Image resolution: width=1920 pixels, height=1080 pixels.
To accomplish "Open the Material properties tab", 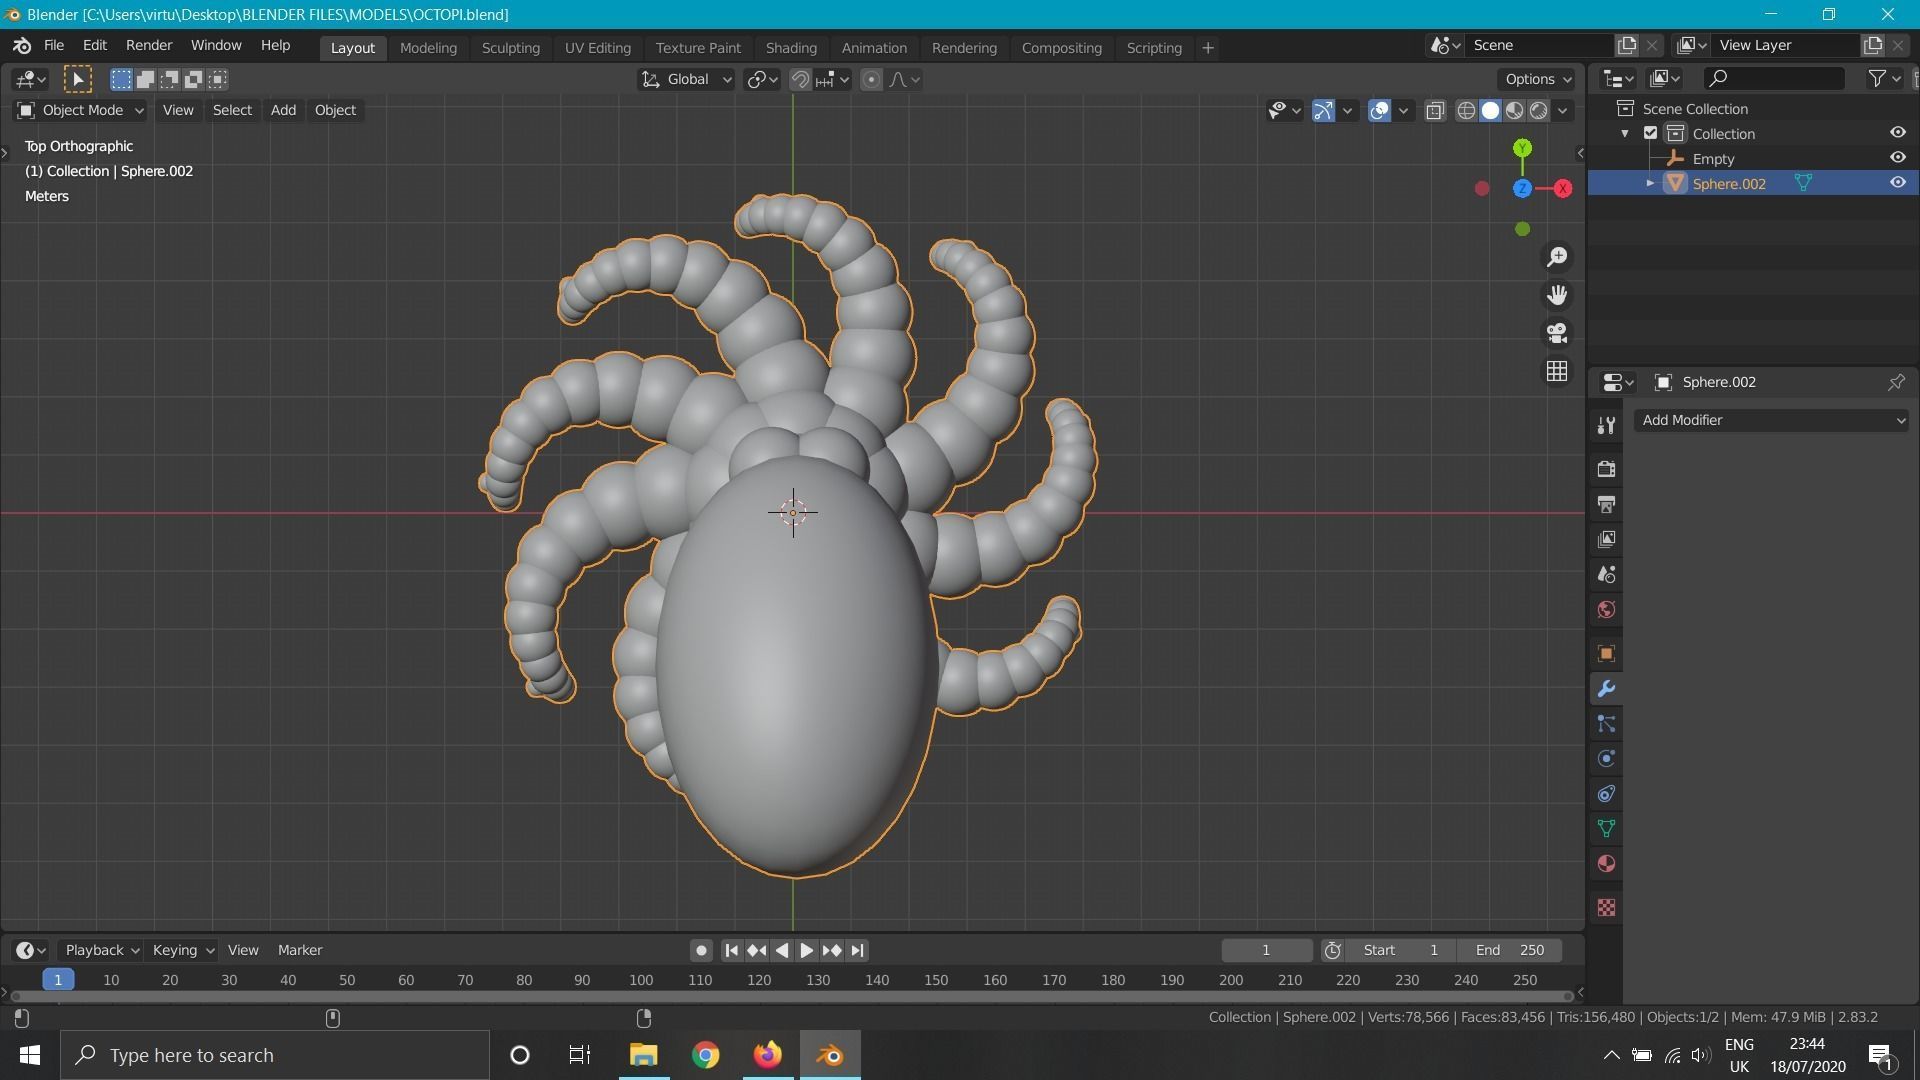I will [x=1606, y=864].
